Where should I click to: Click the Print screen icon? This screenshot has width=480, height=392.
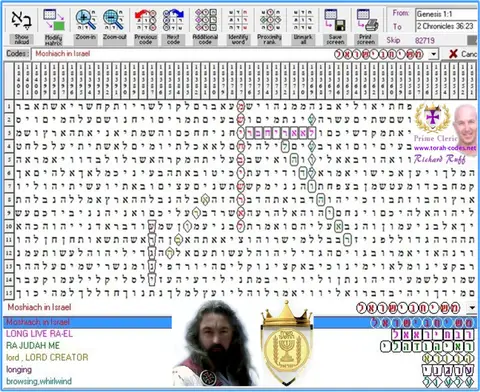(x=367, y=20)
